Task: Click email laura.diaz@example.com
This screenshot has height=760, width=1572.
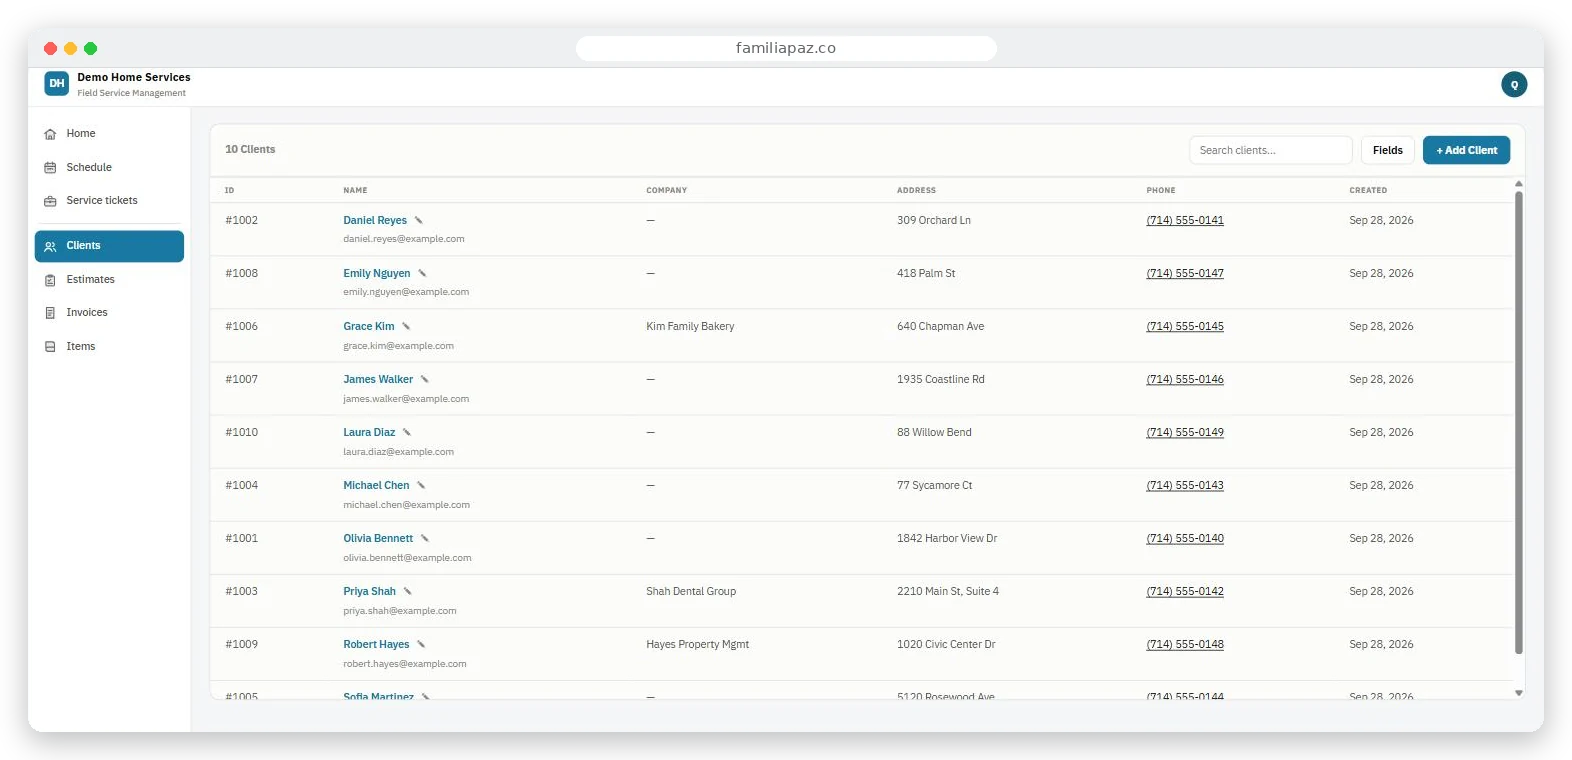Action: pyautogui.click(x=398, y=452)
